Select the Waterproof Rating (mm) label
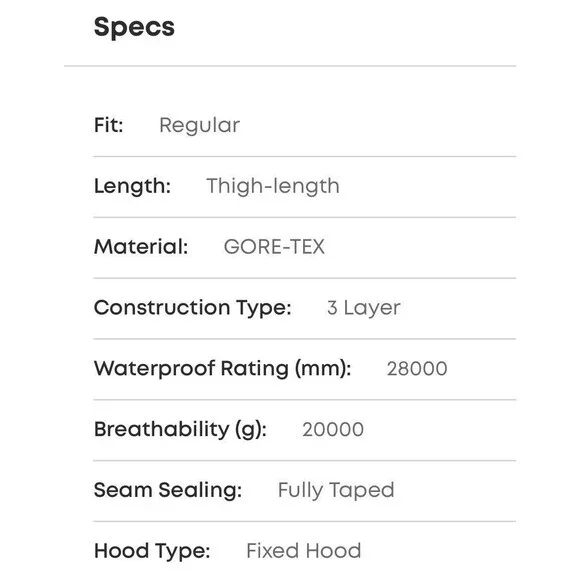This screenshot has height=580, width=580. [223, 368]
